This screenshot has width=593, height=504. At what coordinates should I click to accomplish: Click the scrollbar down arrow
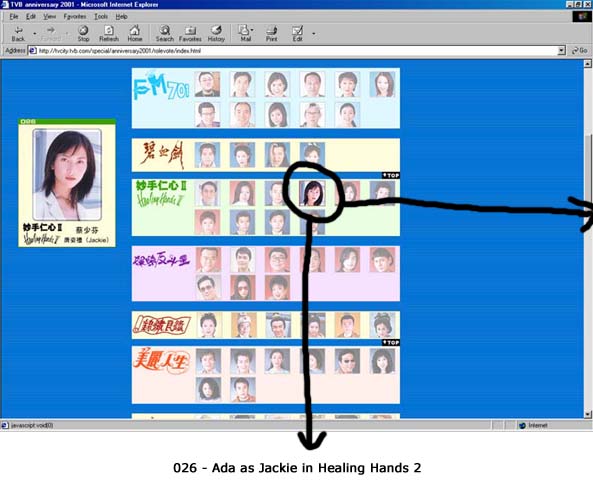tap(587, 414)
